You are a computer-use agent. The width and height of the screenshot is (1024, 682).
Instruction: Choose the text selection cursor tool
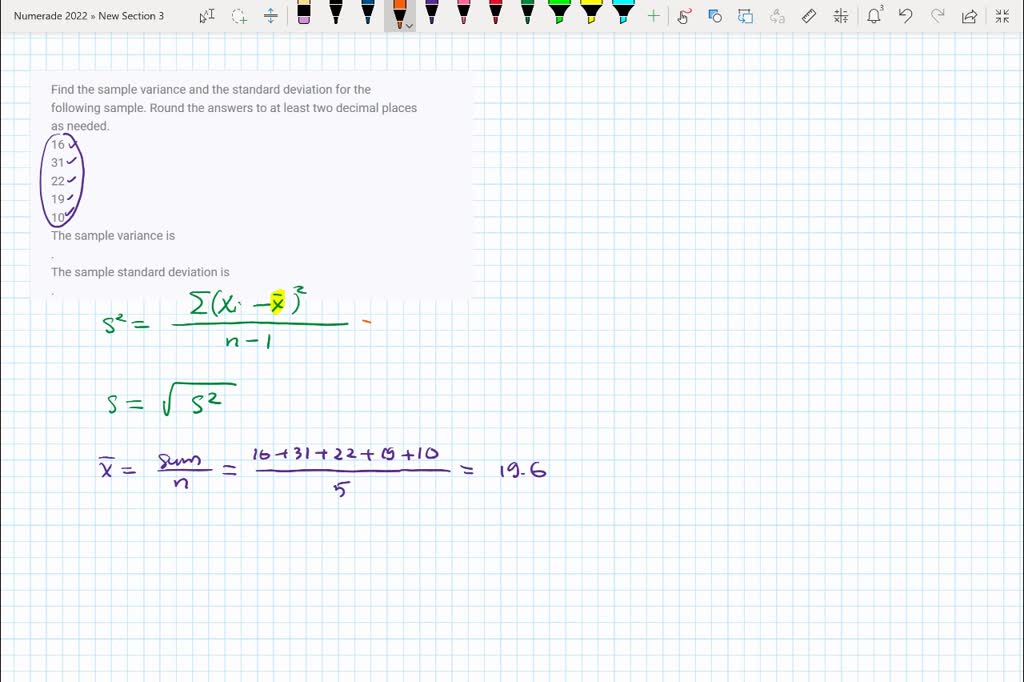[x=207, y=15]
